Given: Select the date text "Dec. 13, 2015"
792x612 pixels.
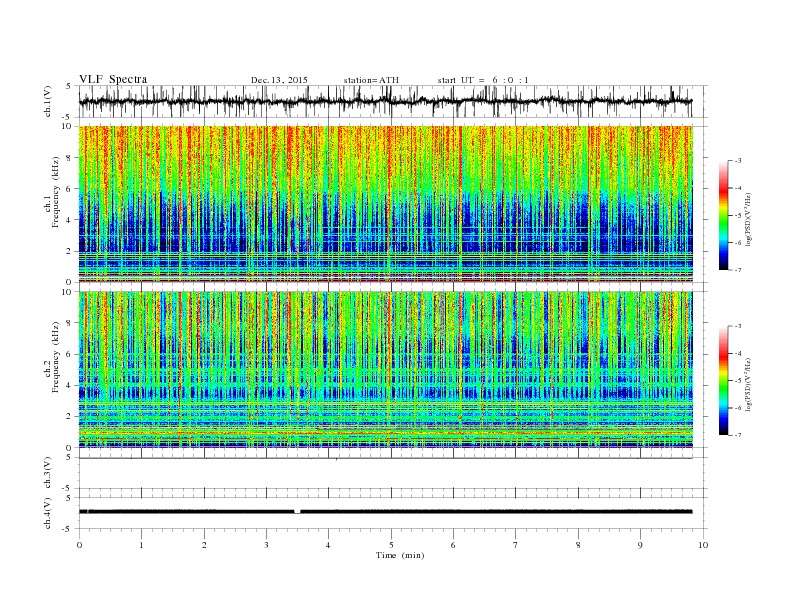Looking at the screenshot, I should point(279,80).
